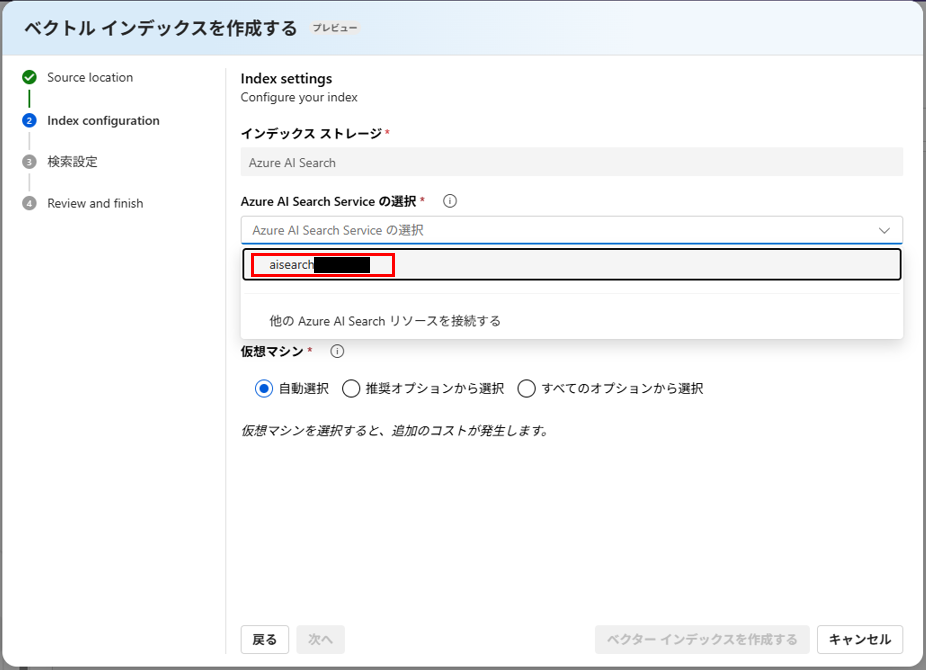Click the green checkmark for Source location step

tap(30, 77)
